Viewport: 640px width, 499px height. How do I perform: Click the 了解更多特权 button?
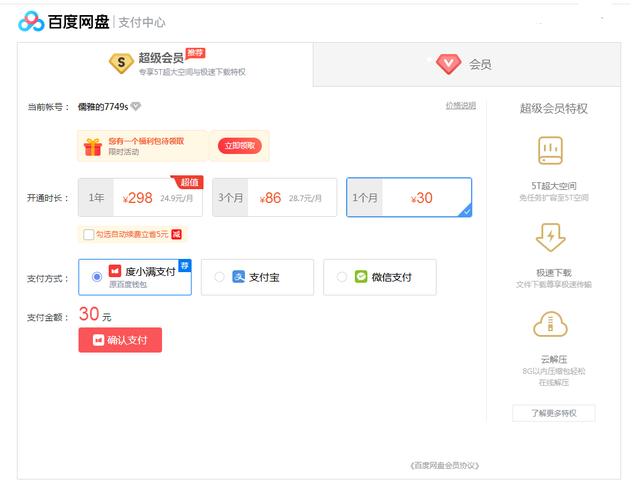tap(553, 413)
